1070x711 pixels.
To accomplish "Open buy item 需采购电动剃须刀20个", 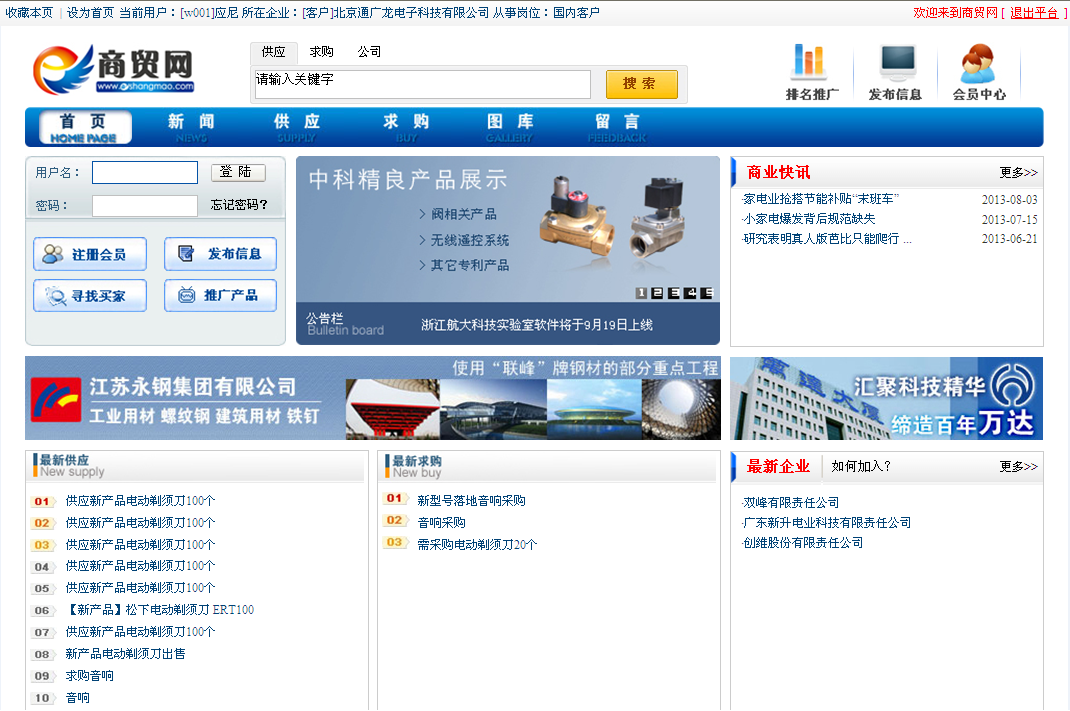I will (x=477, y=545).
